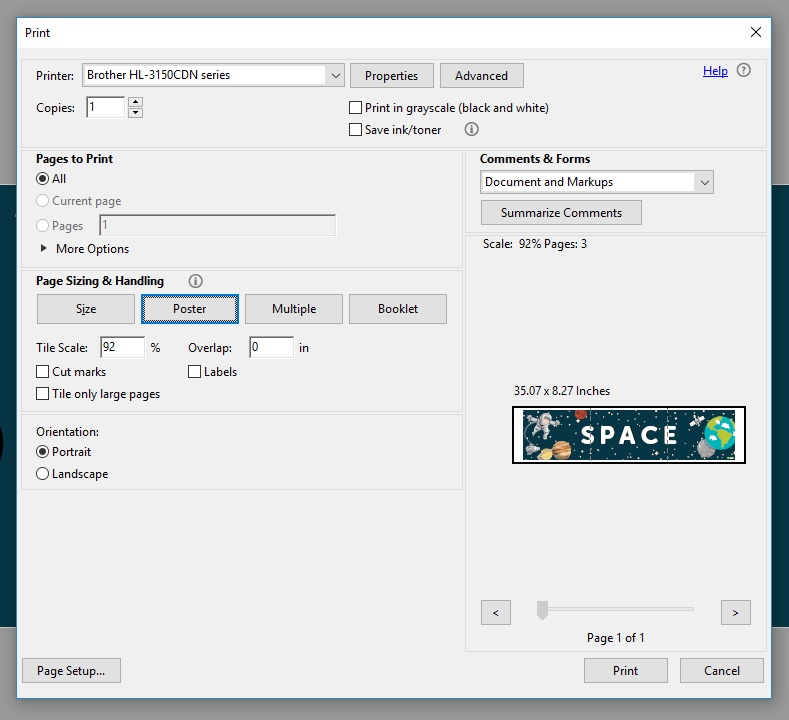789x720 pixels.
Task: Enable the Labels checkbox
Action: click(194, 372)
